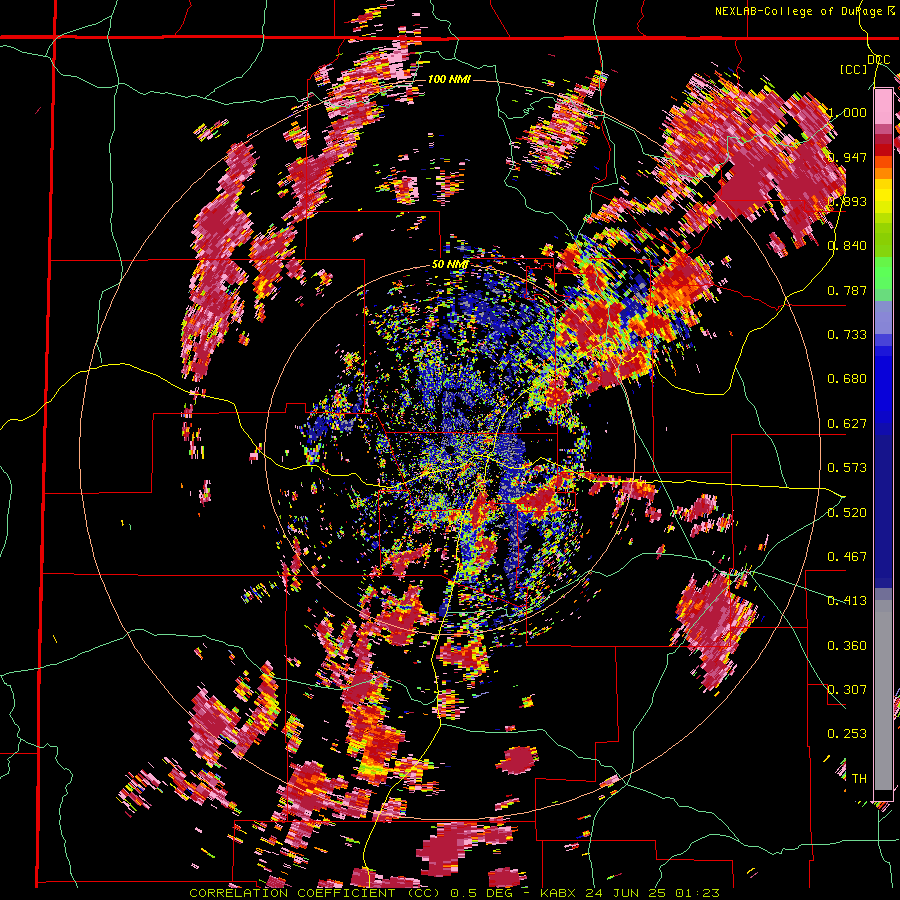Click the TH label on the legend
This screenshot has height=900, width=900.
click(859, 779)
